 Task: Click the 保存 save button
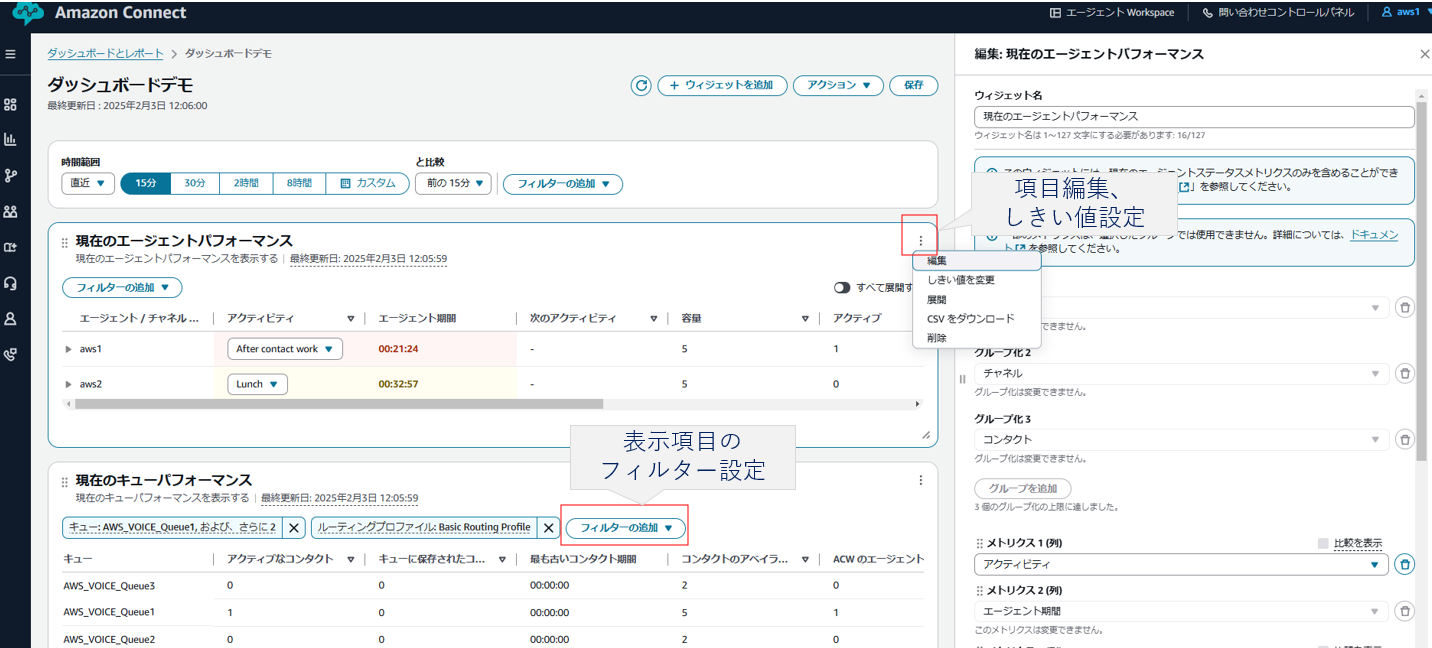914,85
